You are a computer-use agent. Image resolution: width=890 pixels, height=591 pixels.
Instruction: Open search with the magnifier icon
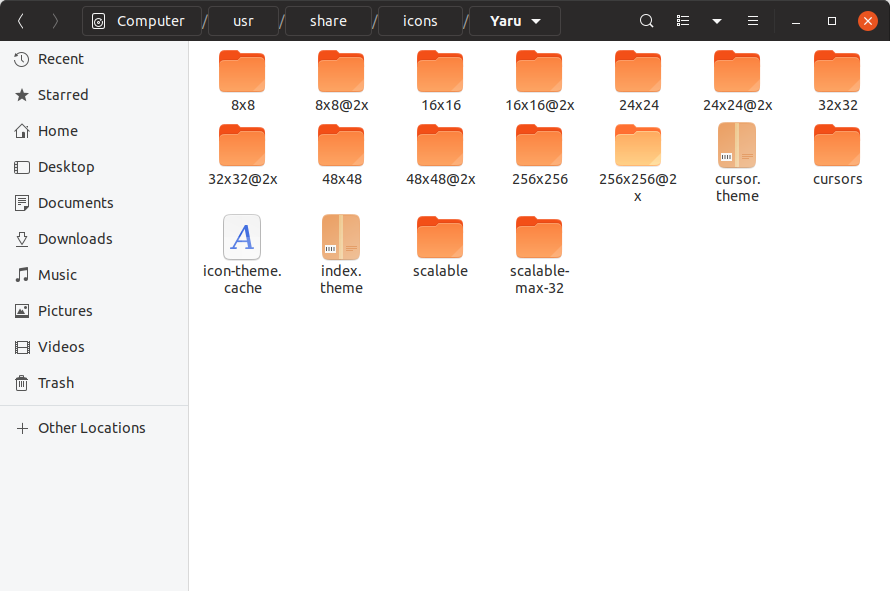[x=646, y=21]
